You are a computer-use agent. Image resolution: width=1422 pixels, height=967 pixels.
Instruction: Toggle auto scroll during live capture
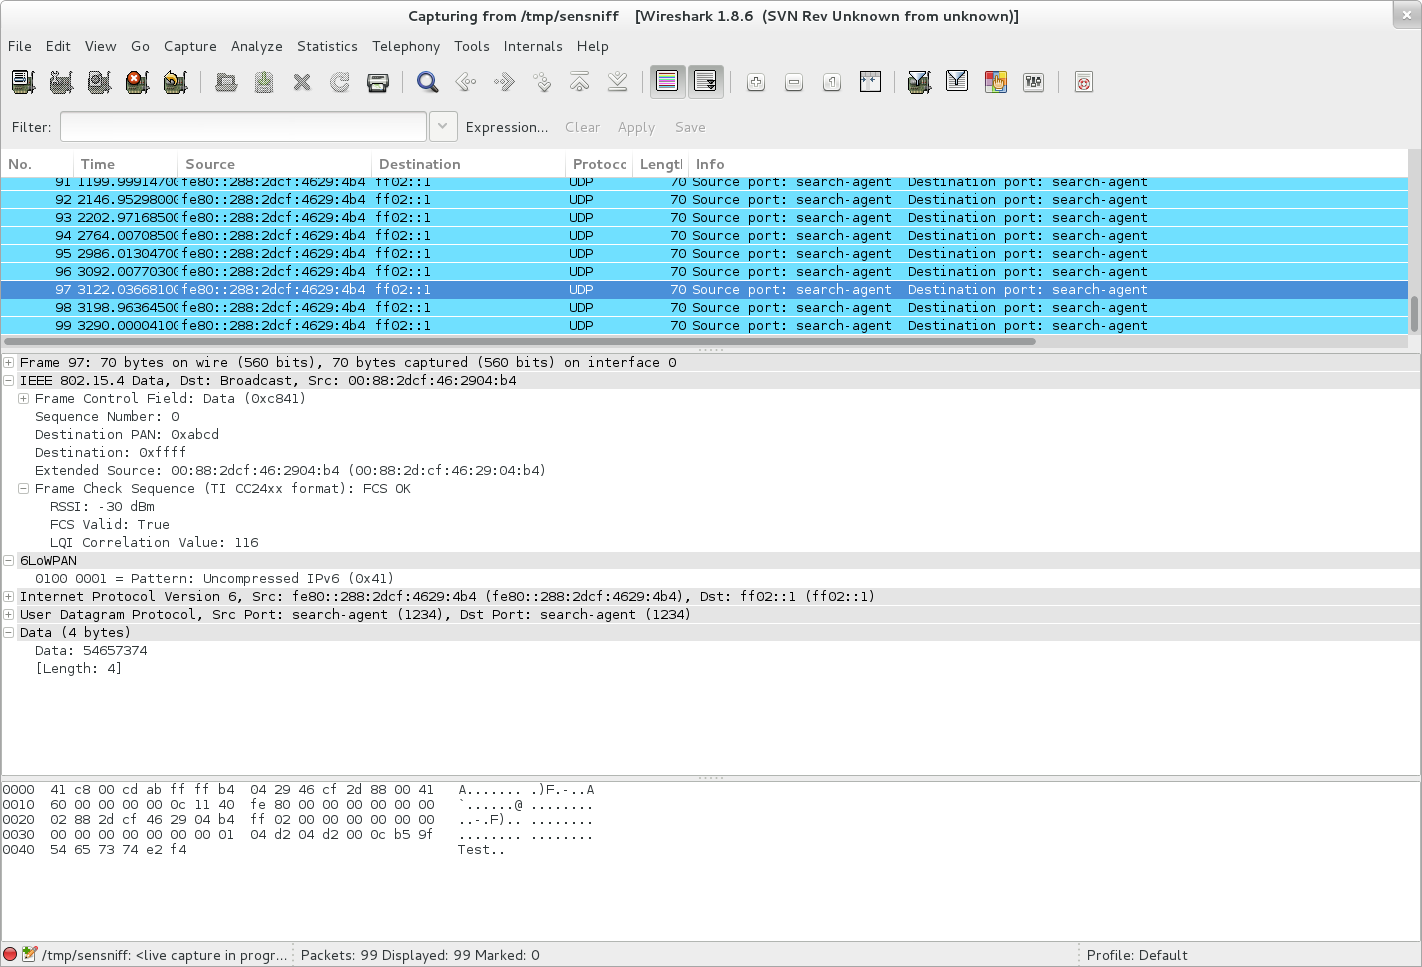(x=705, y=82)
